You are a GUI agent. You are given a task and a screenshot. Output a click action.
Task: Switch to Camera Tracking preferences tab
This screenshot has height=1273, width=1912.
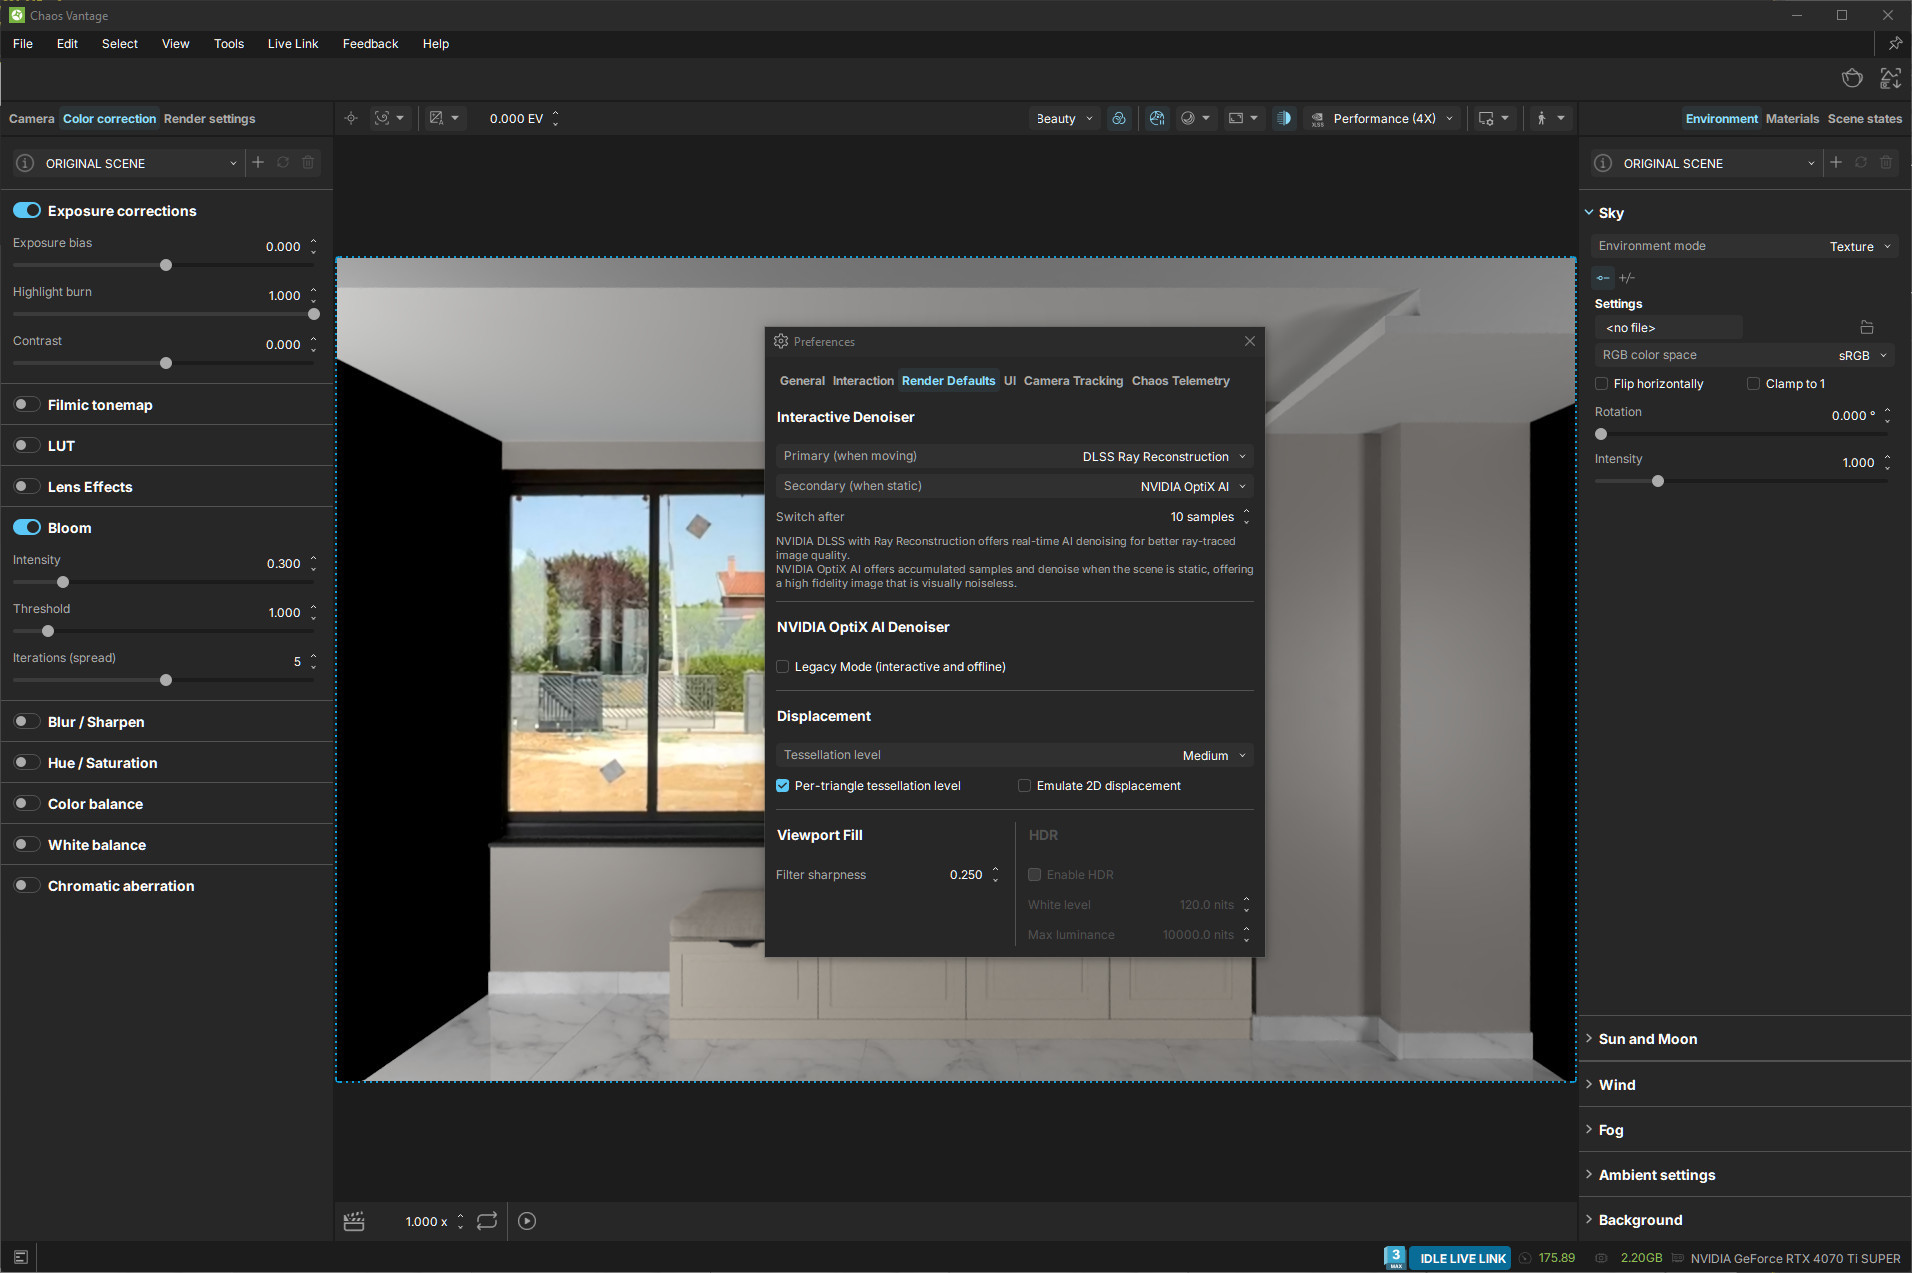coord(1072,381)
